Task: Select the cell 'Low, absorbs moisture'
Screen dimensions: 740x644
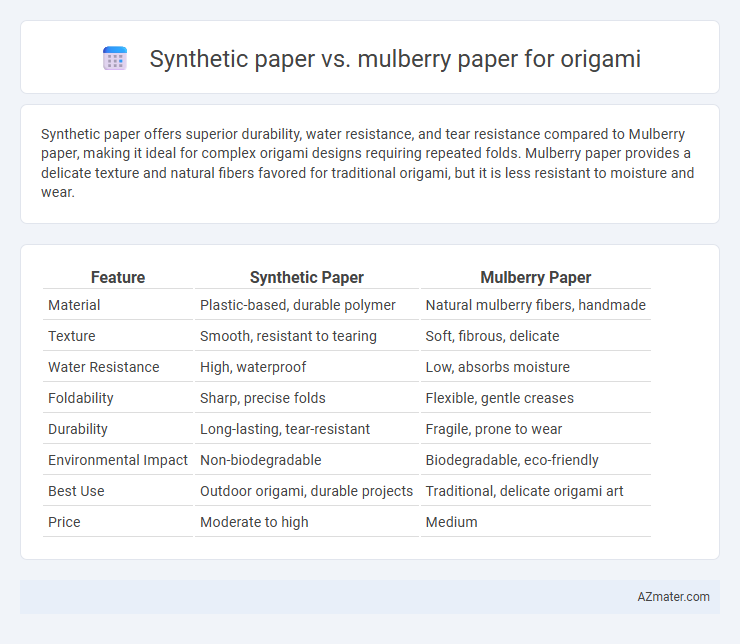Action: click(497, 367)
